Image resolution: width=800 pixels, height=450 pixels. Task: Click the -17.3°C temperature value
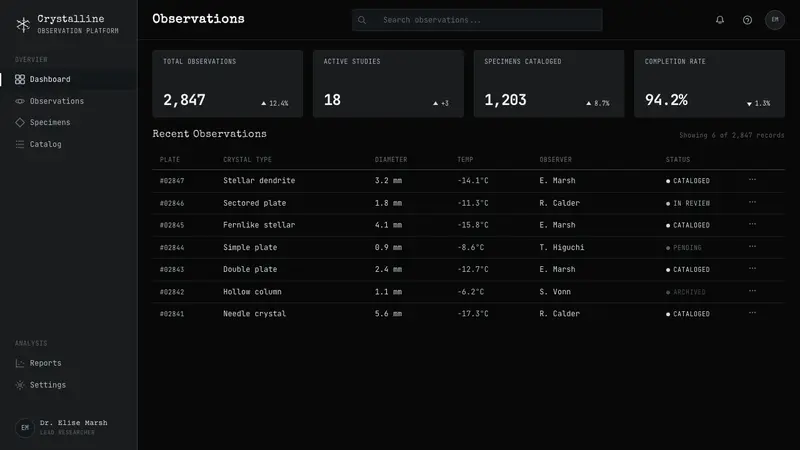tap(473, 314)
